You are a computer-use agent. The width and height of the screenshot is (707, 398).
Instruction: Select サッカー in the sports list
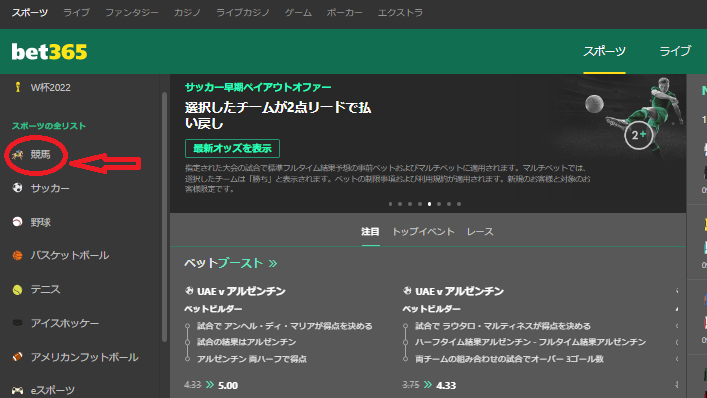(x=50, y=188)
